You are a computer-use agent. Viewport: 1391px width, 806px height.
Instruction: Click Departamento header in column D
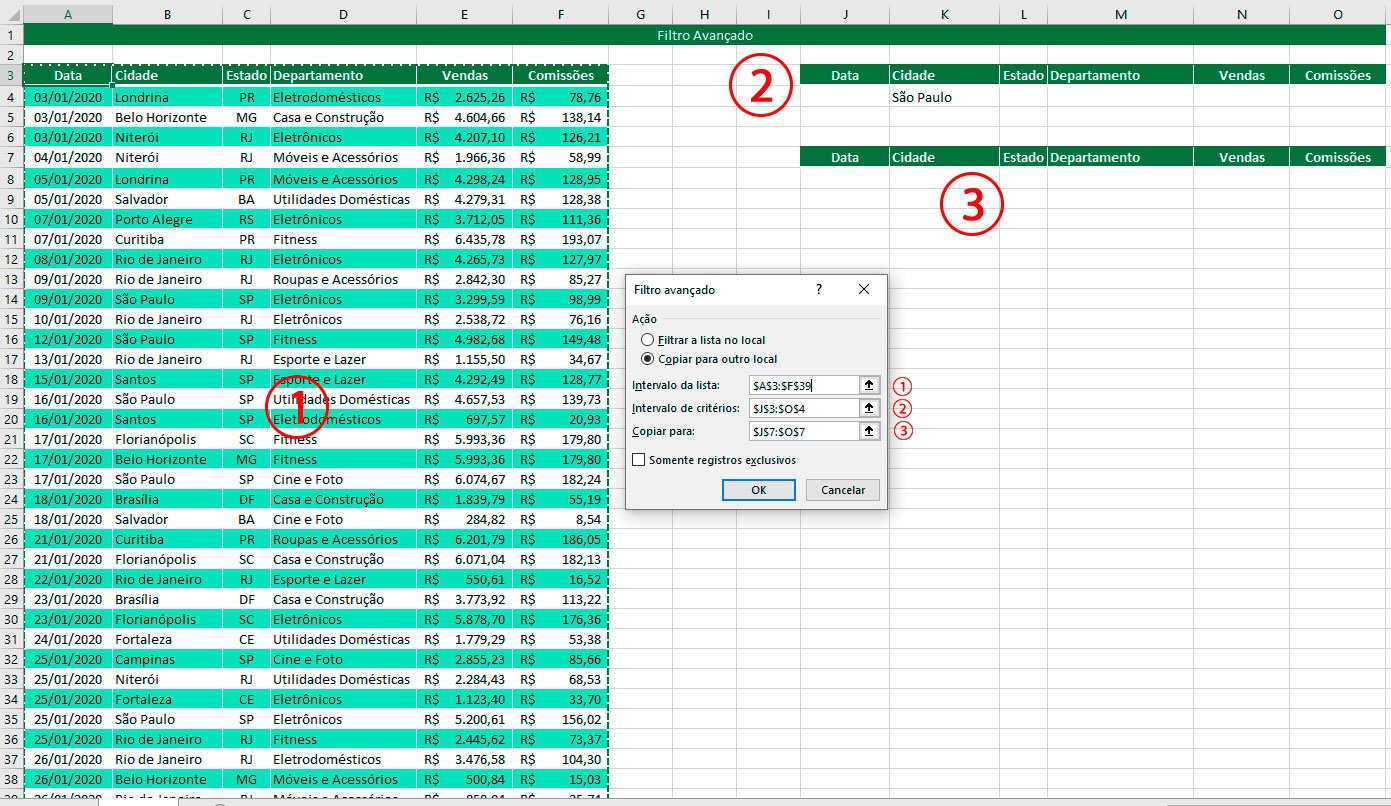tap(343, 75)
